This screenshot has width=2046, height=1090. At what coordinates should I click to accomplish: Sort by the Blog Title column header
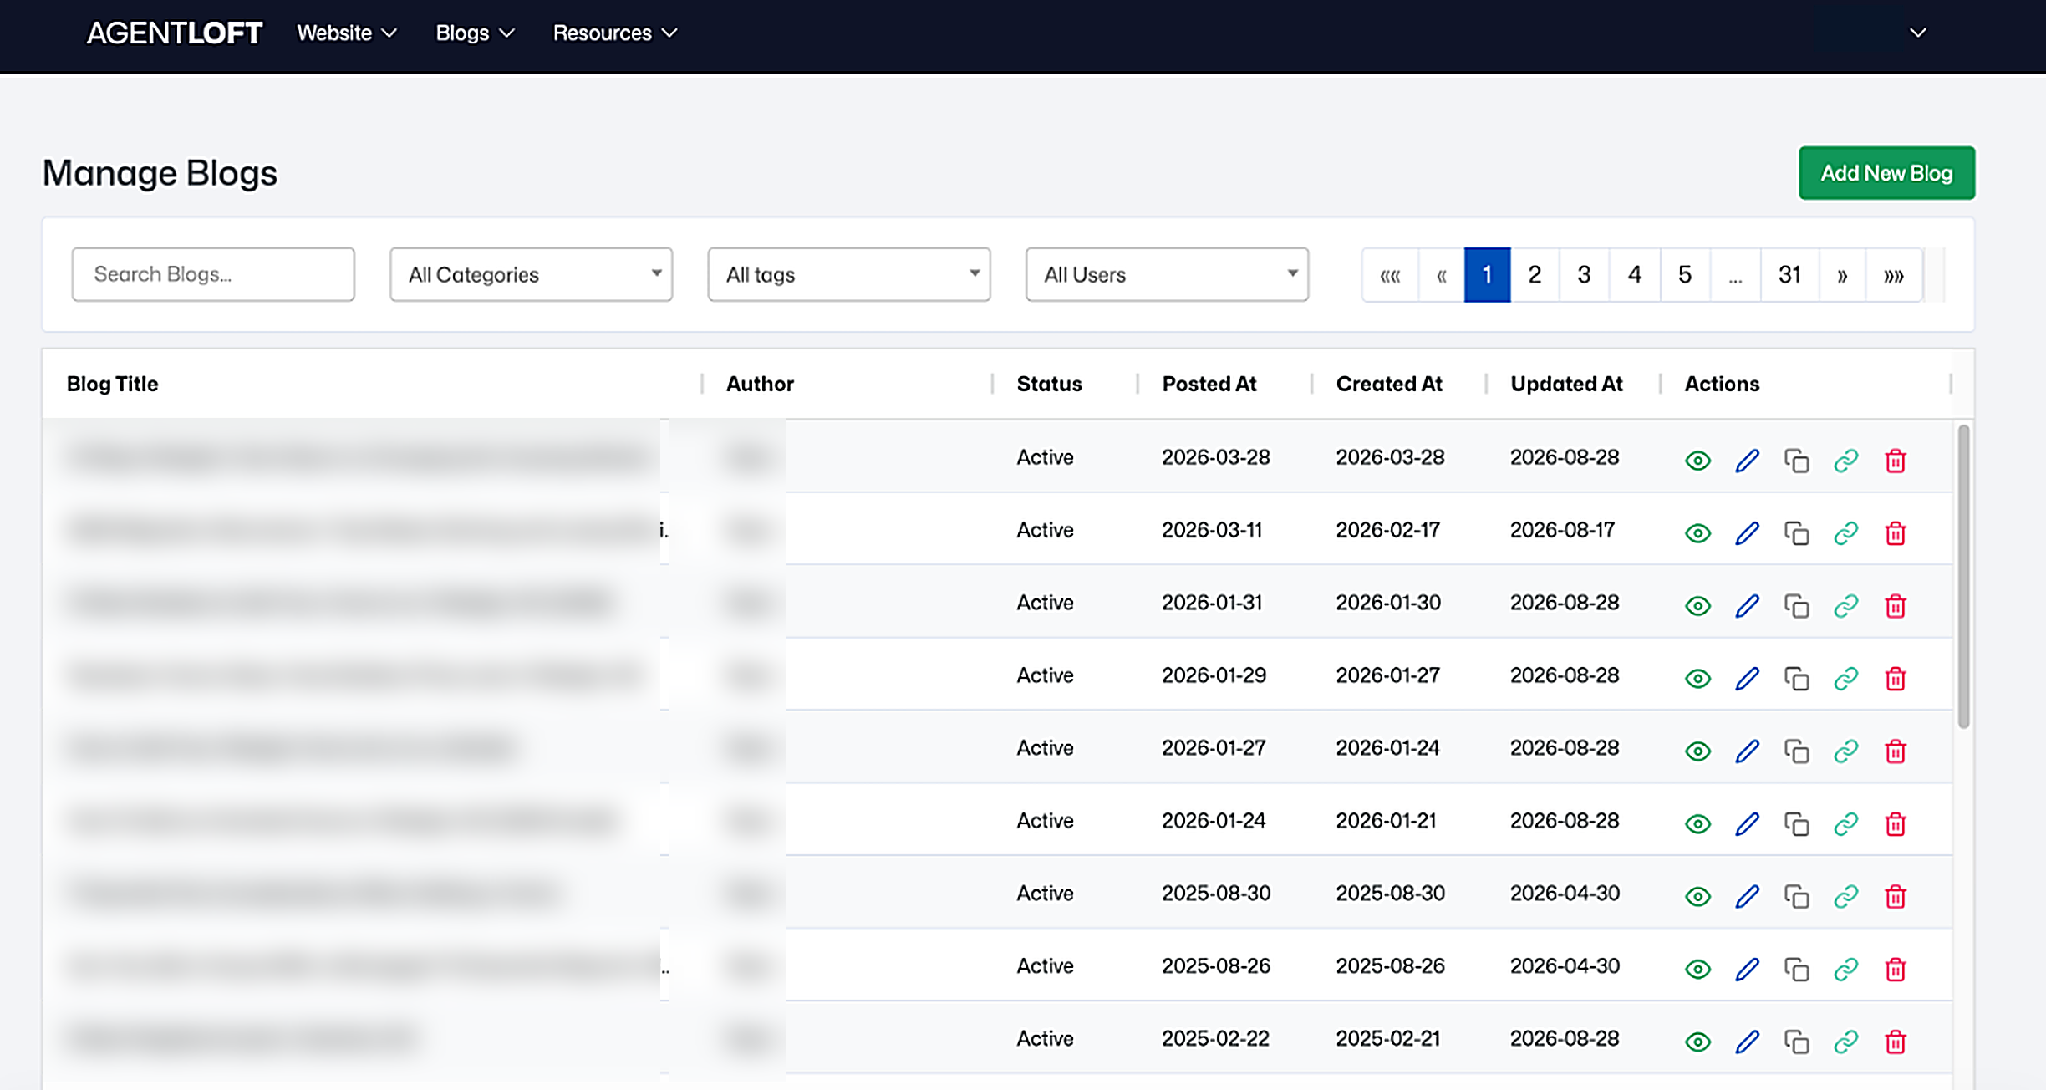coord(112,384)
